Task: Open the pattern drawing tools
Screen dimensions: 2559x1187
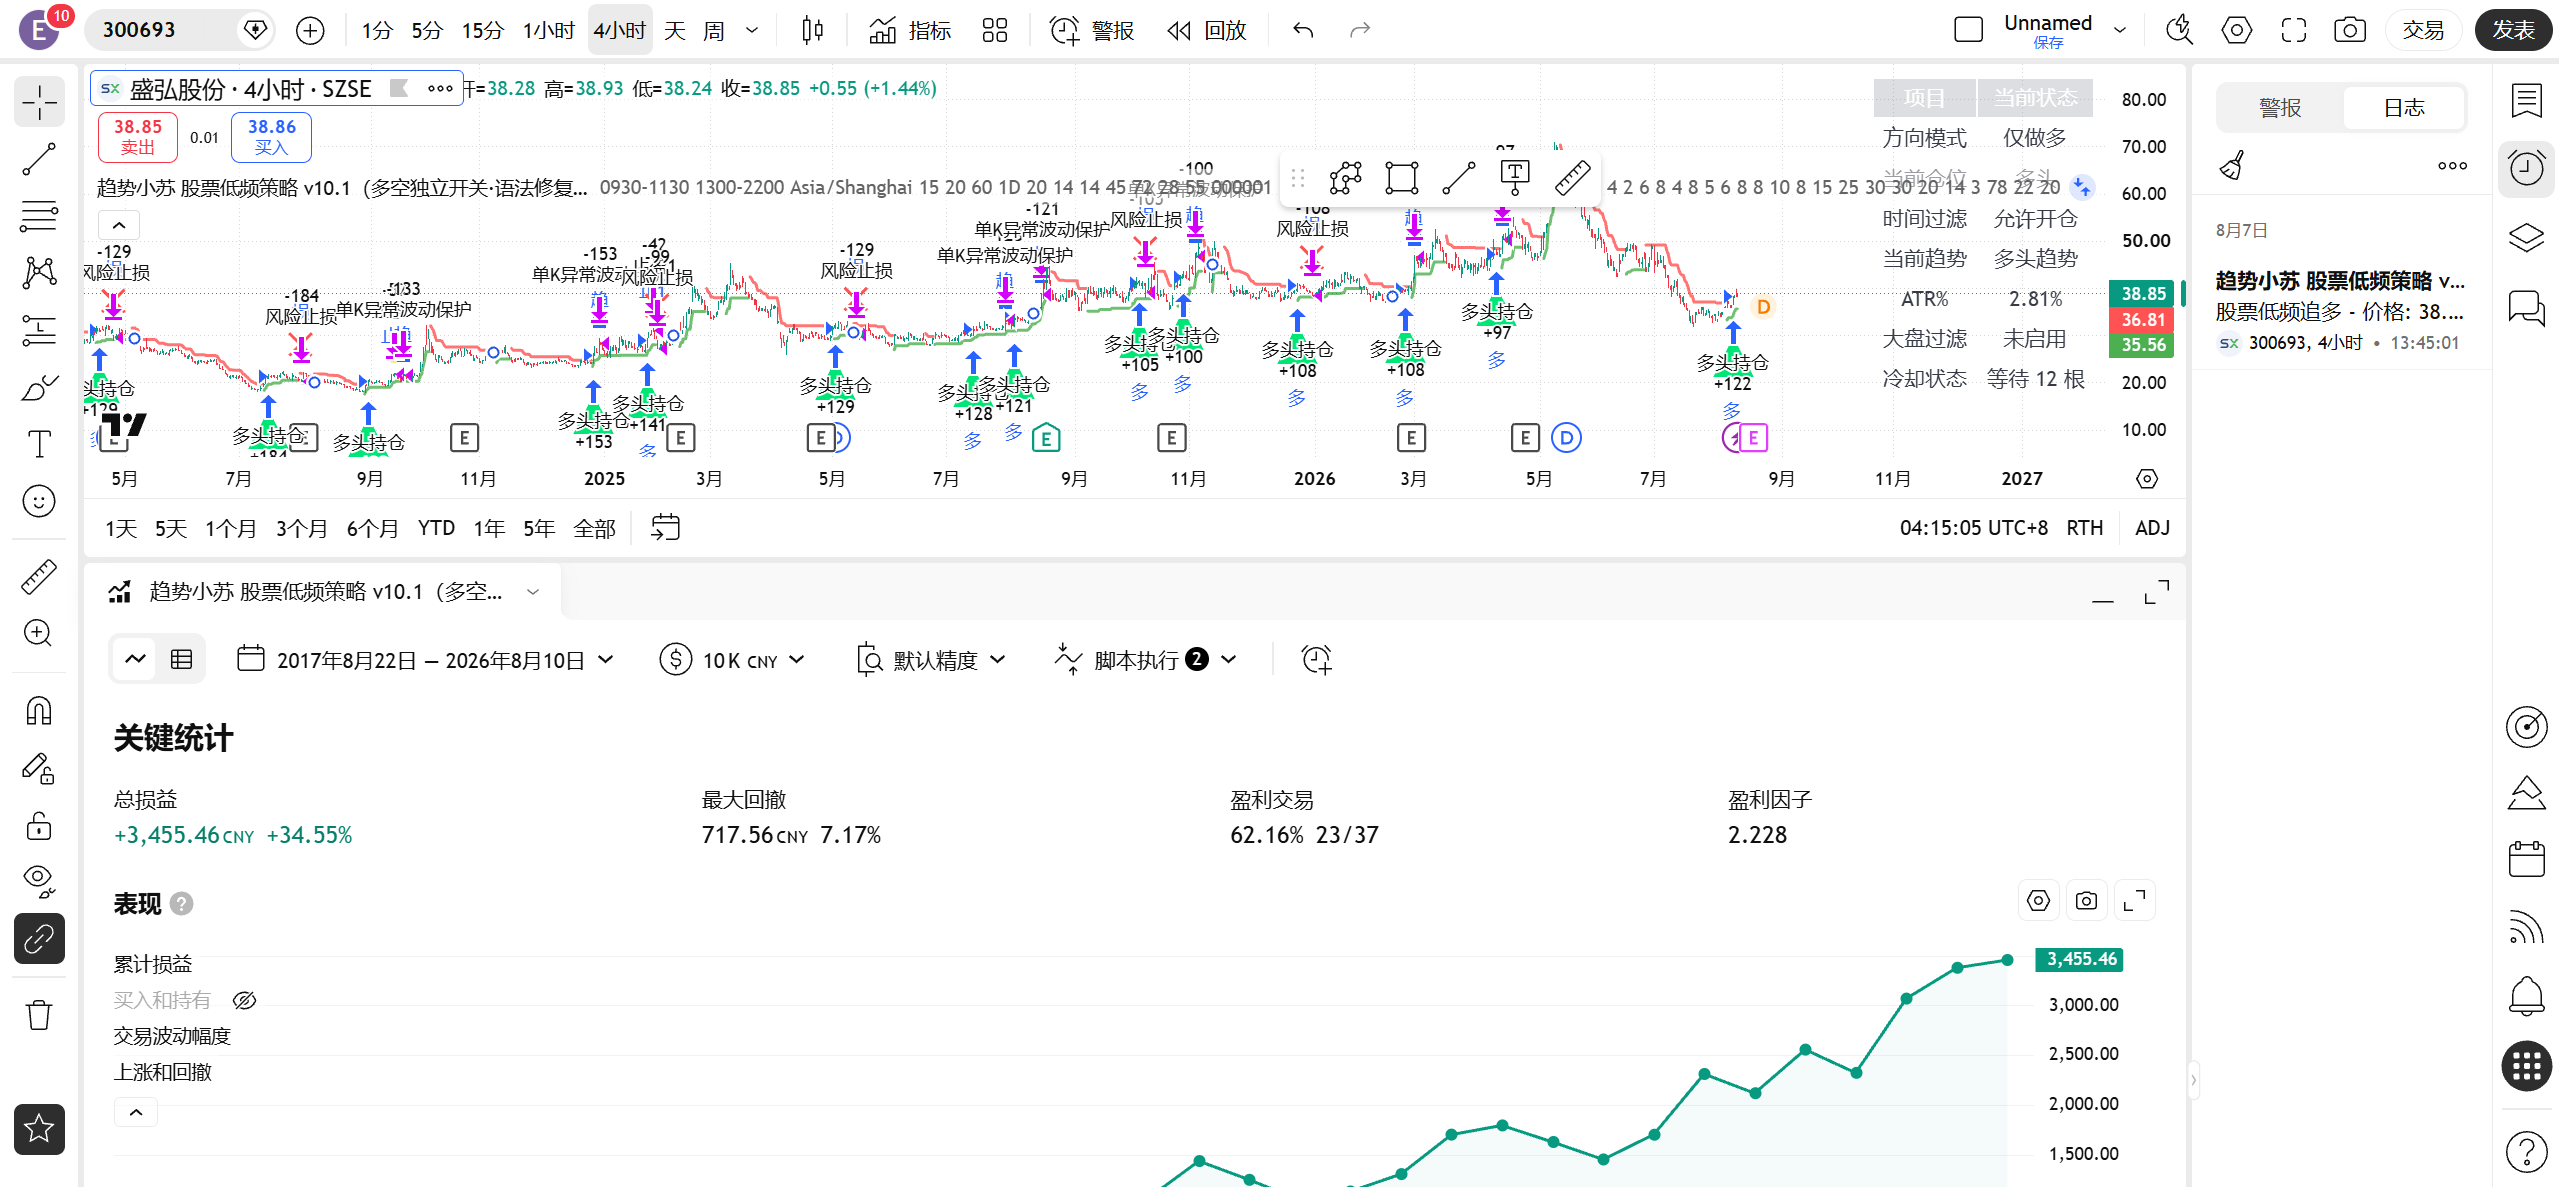Action: click(x=39, y=272)
